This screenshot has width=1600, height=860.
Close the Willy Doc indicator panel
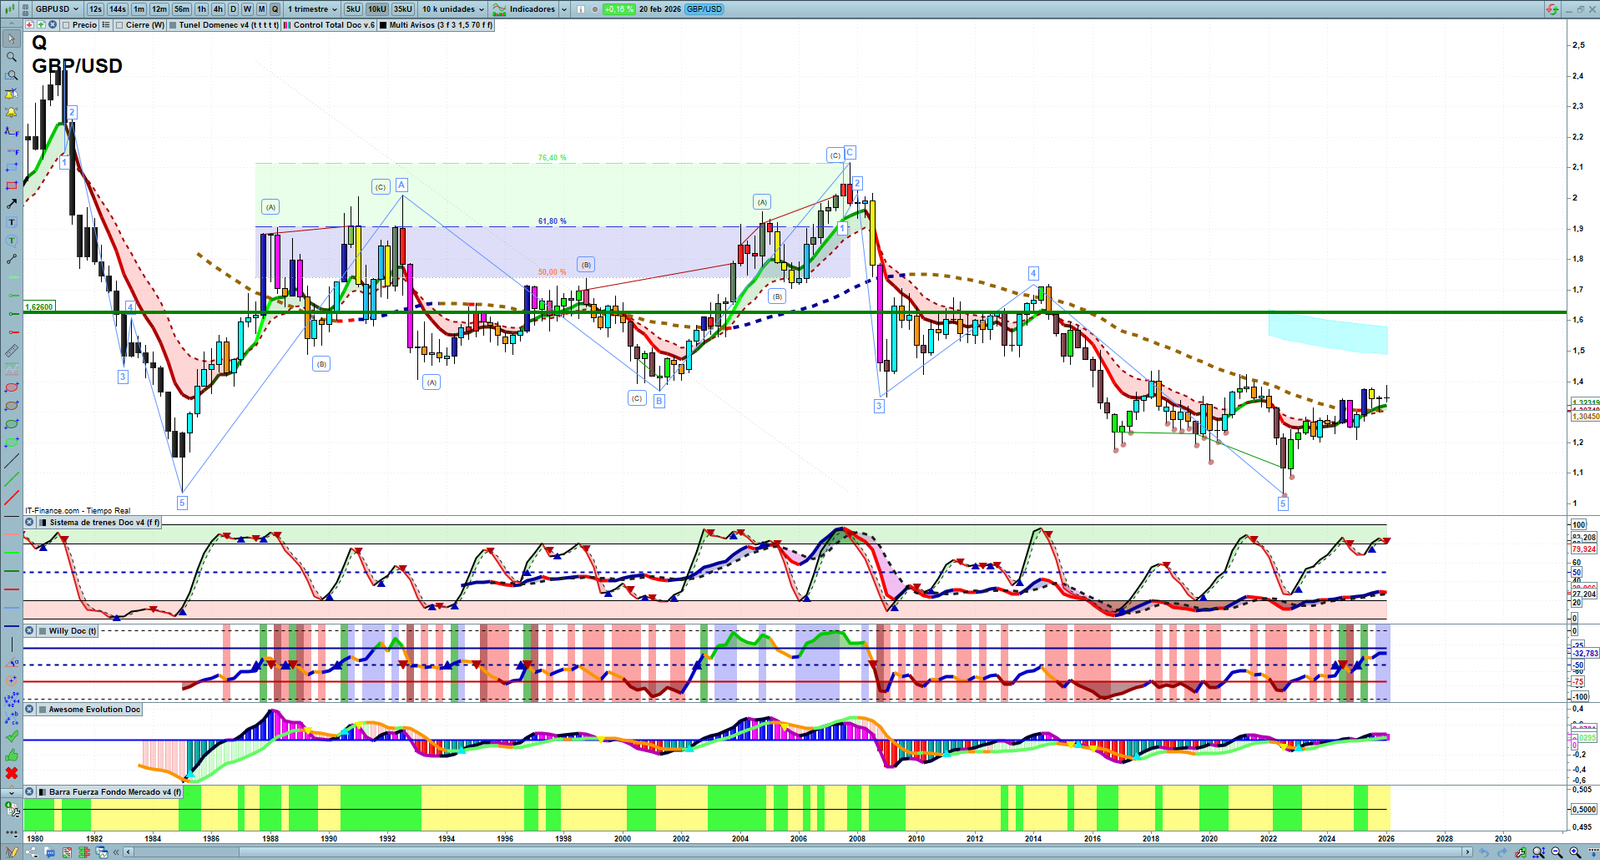tap(30, 631)
